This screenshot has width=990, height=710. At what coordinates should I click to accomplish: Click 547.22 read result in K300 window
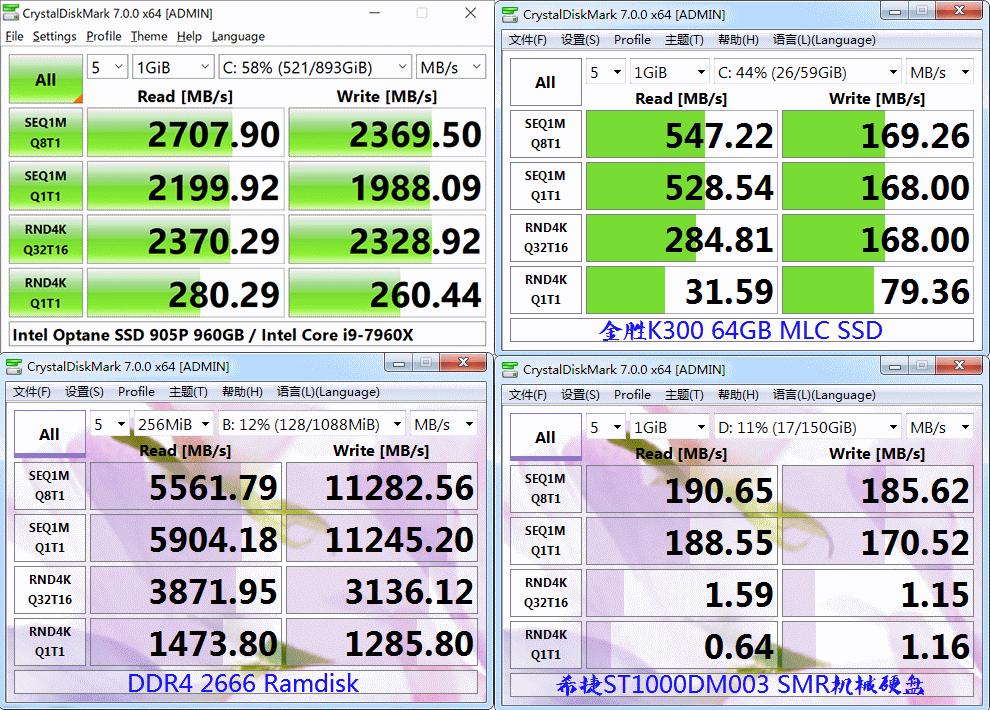682,134
